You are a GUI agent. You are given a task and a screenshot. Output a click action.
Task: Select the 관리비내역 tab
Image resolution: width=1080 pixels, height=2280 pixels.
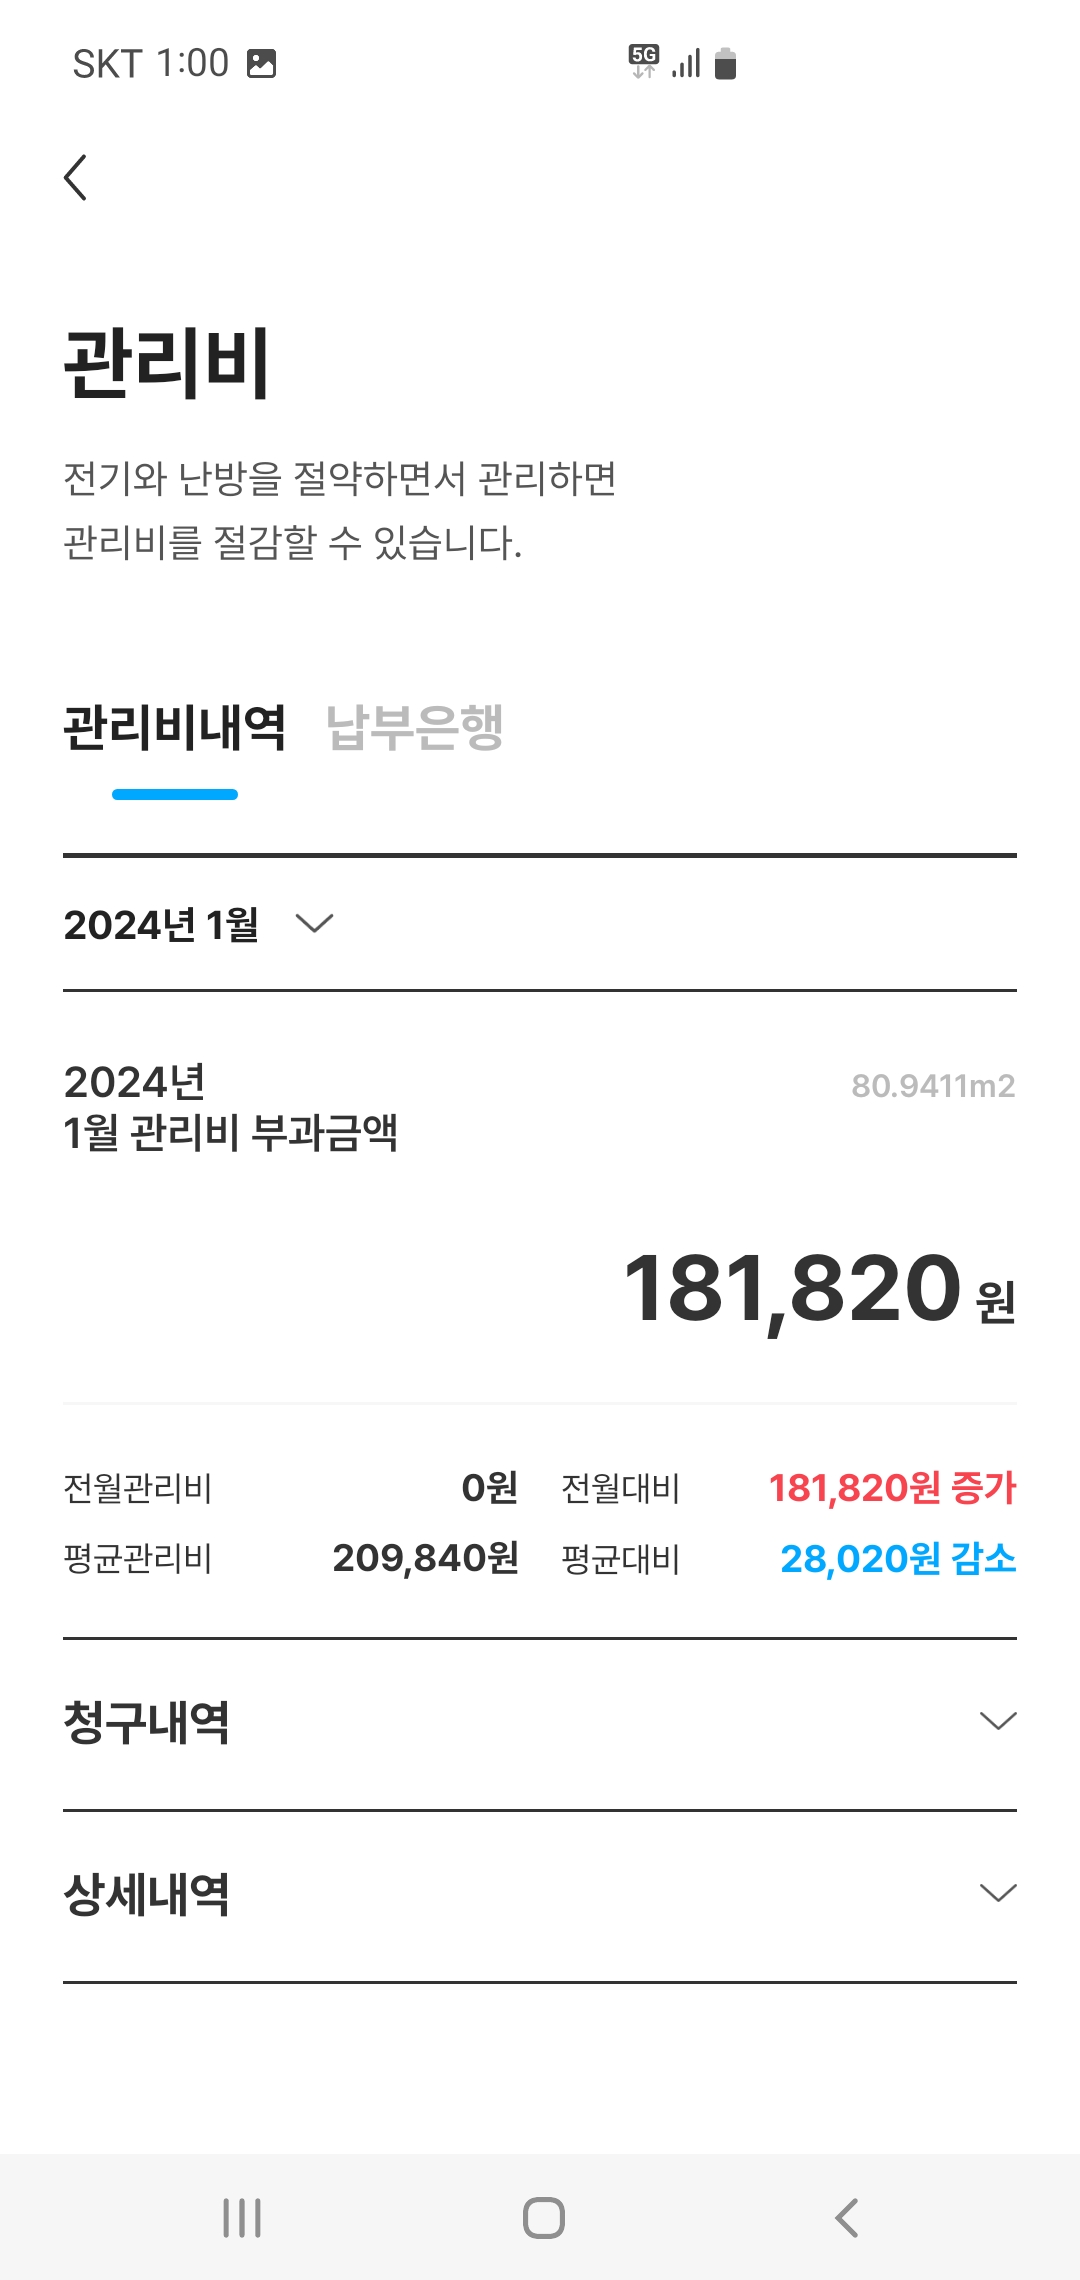point(175,727)
